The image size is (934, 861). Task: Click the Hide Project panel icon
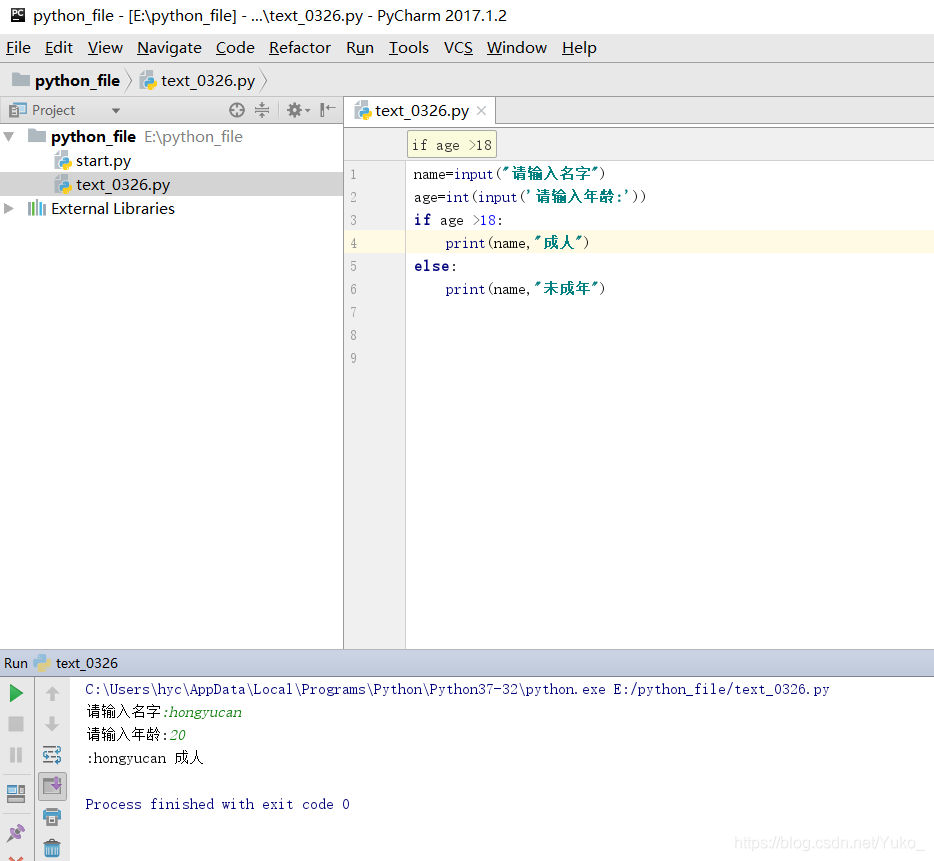[x=328, y=110]
